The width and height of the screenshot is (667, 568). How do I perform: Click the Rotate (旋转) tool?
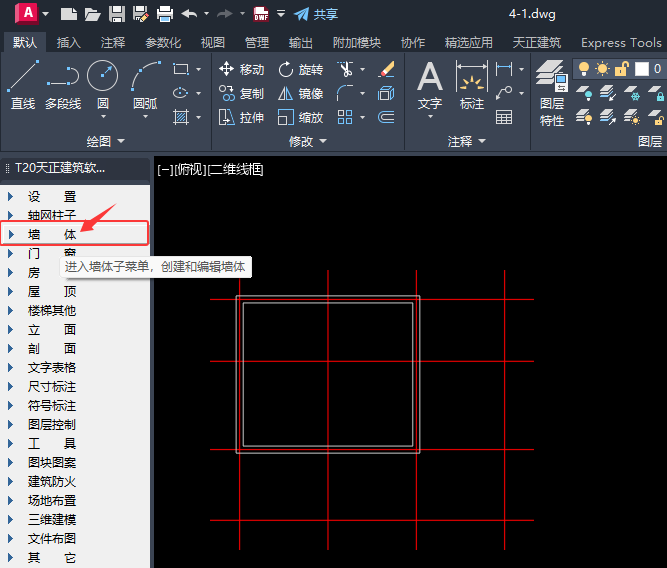pos(300,69)
